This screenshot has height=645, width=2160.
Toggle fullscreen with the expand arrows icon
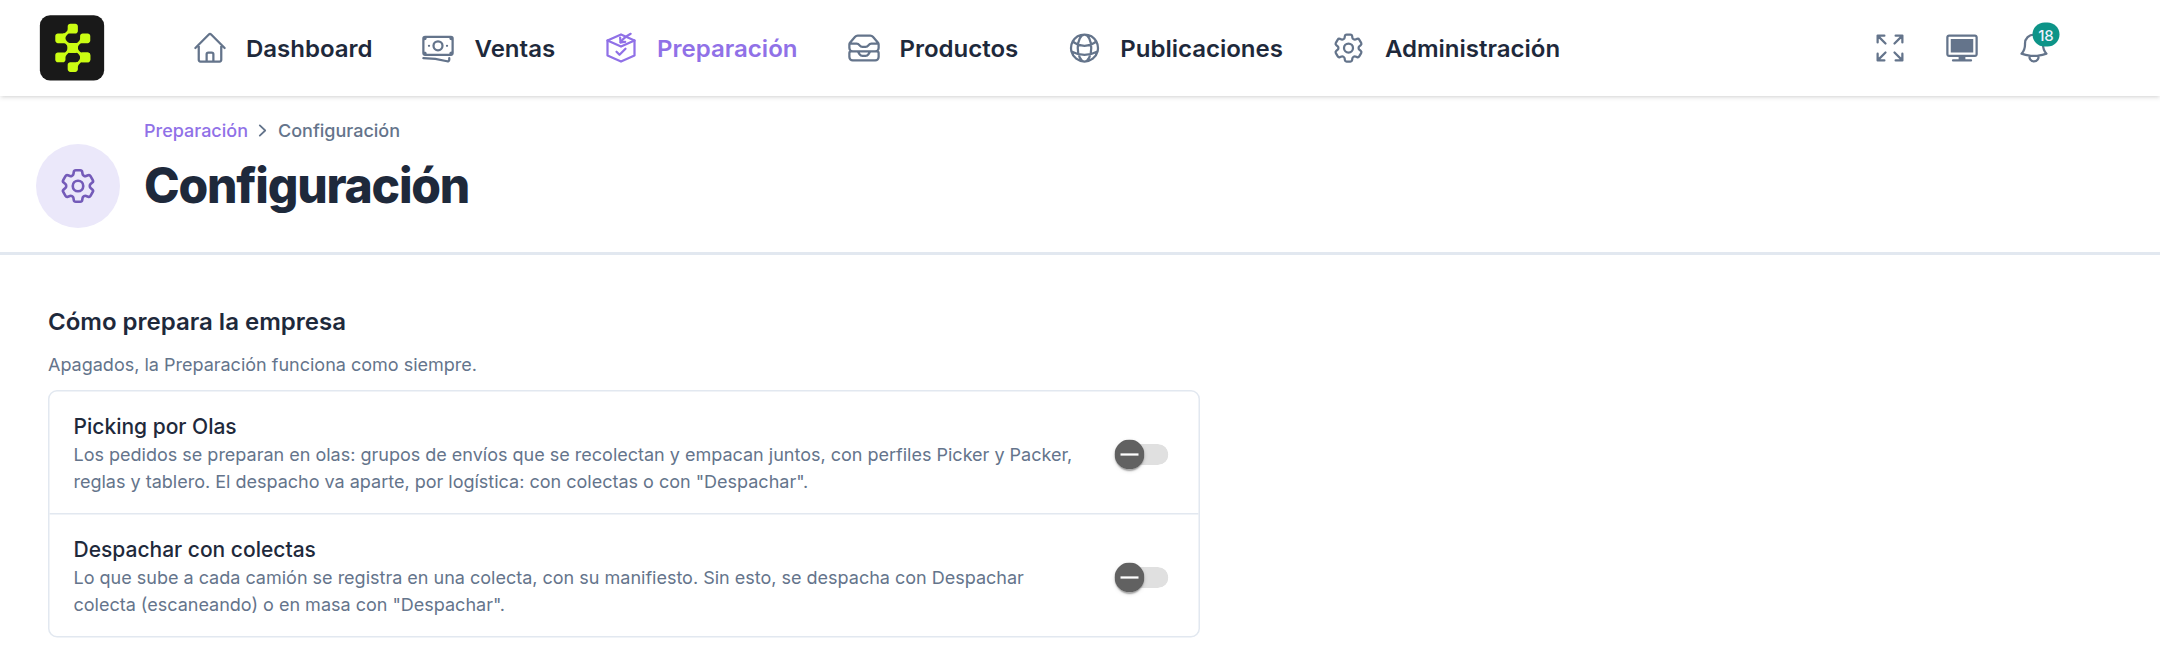pos(1890,48)
